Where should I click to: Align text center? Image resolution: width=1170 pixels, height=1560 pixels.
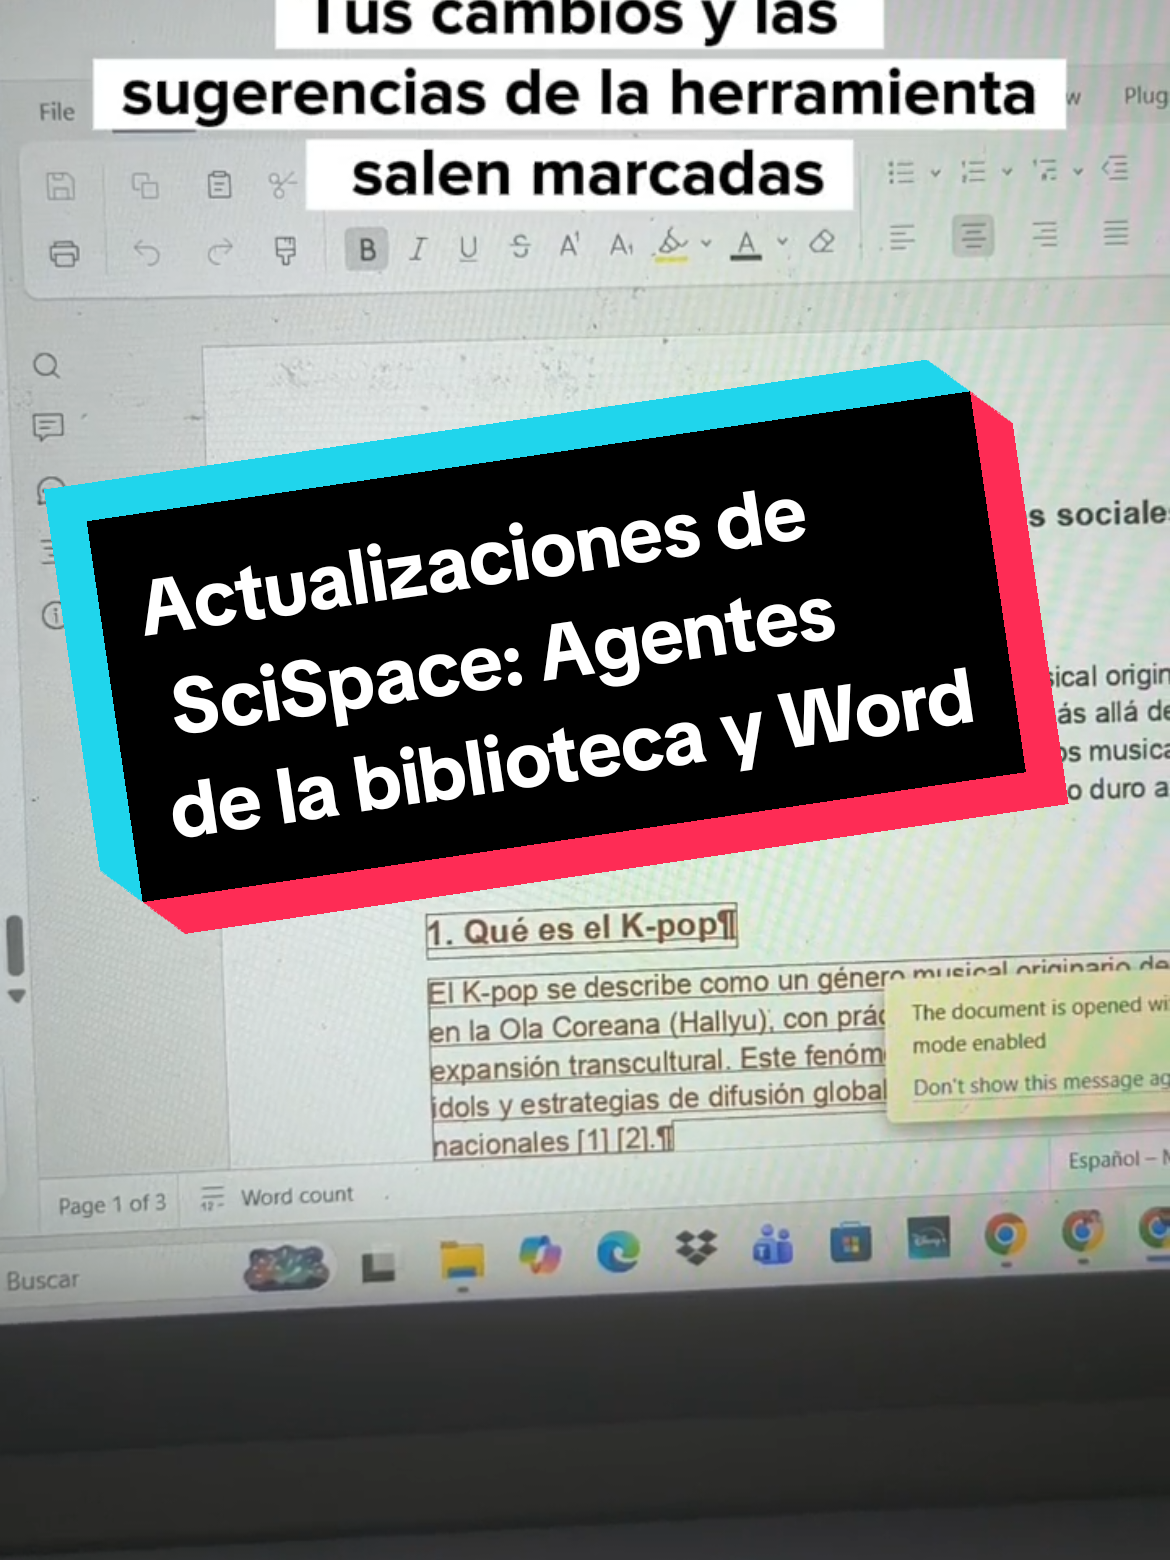pos(973,236)
